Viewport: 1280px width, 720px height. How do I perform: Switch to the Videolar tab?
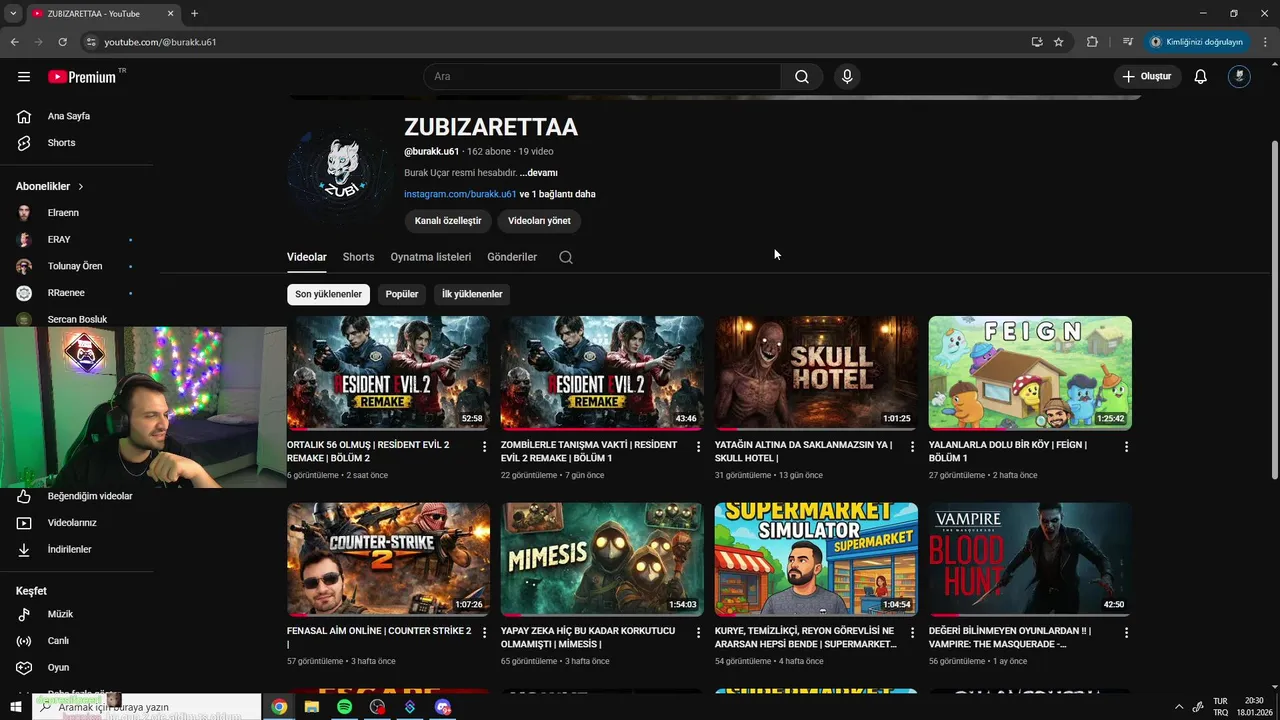(x=307, y=257)
